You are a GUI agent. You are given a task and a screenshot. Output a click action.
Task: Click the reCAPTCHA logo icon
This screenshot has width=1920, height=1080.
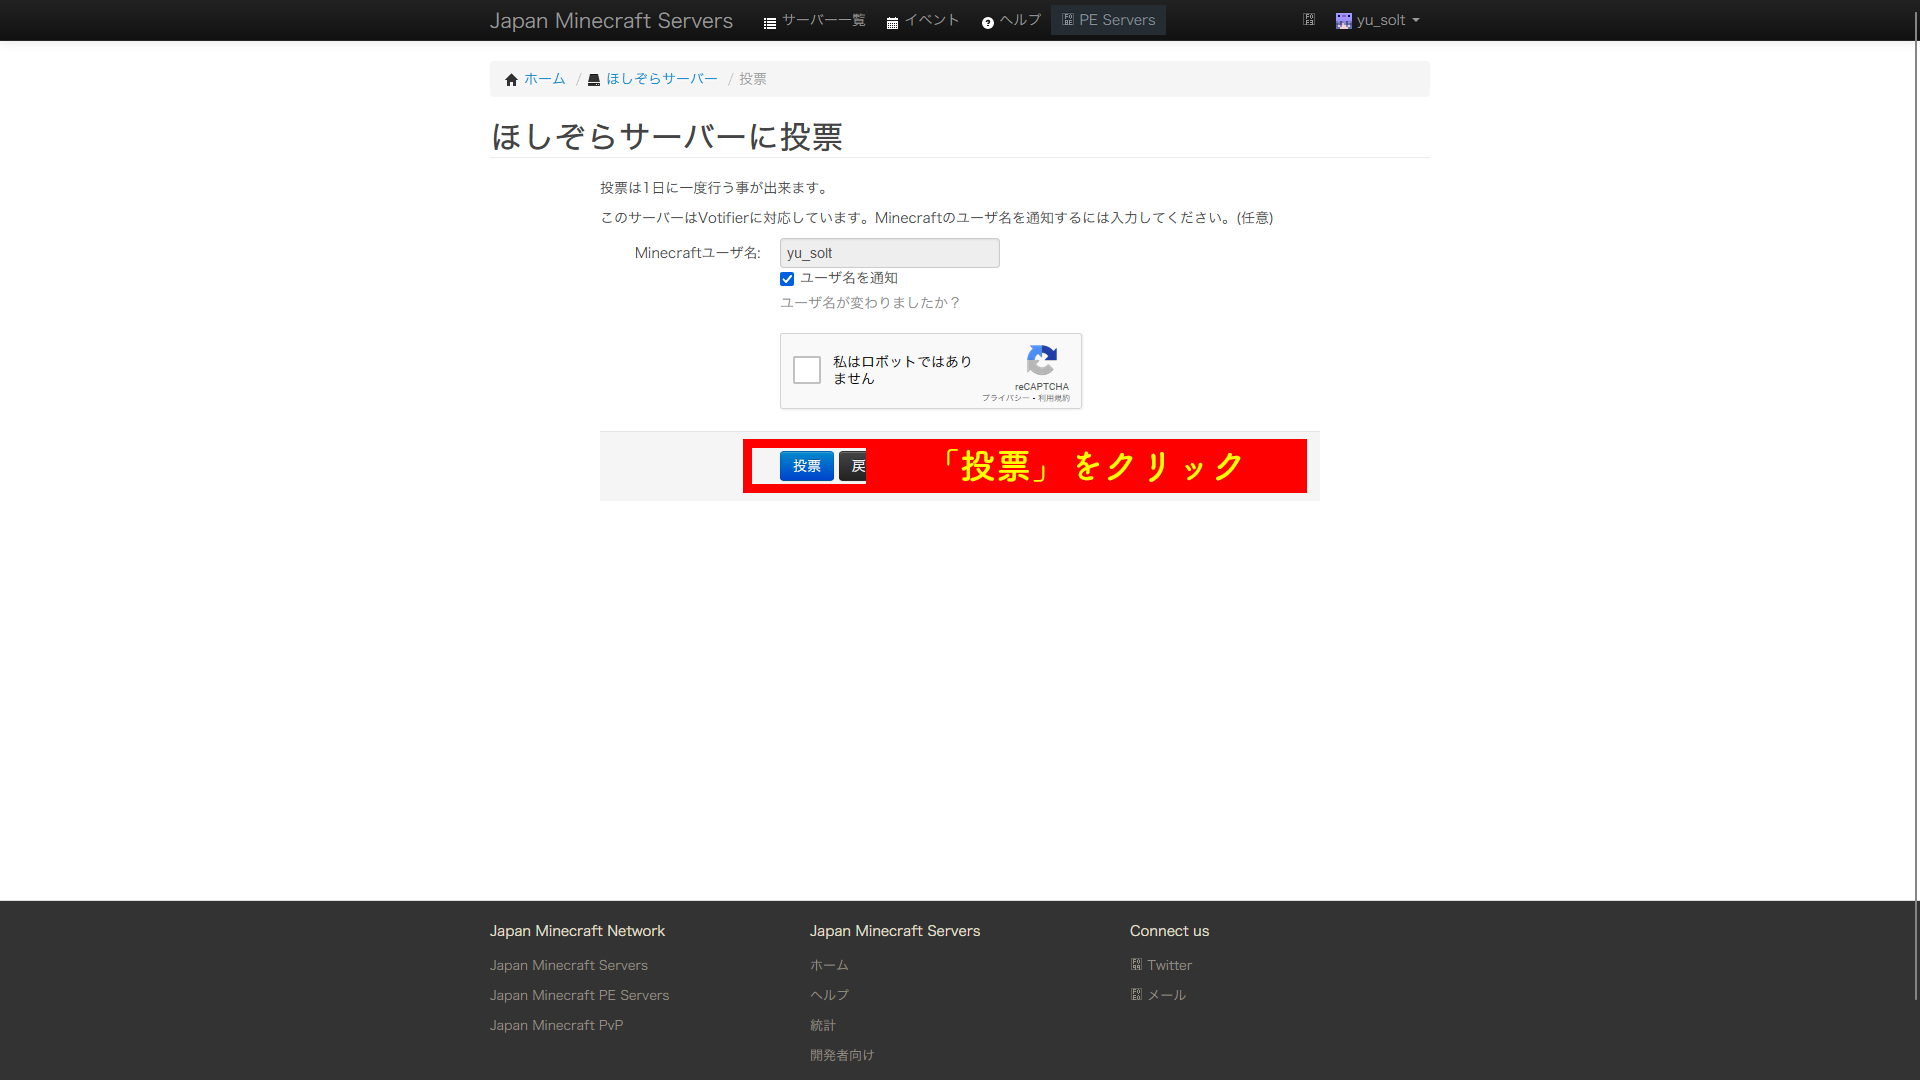coord(1041,361)
